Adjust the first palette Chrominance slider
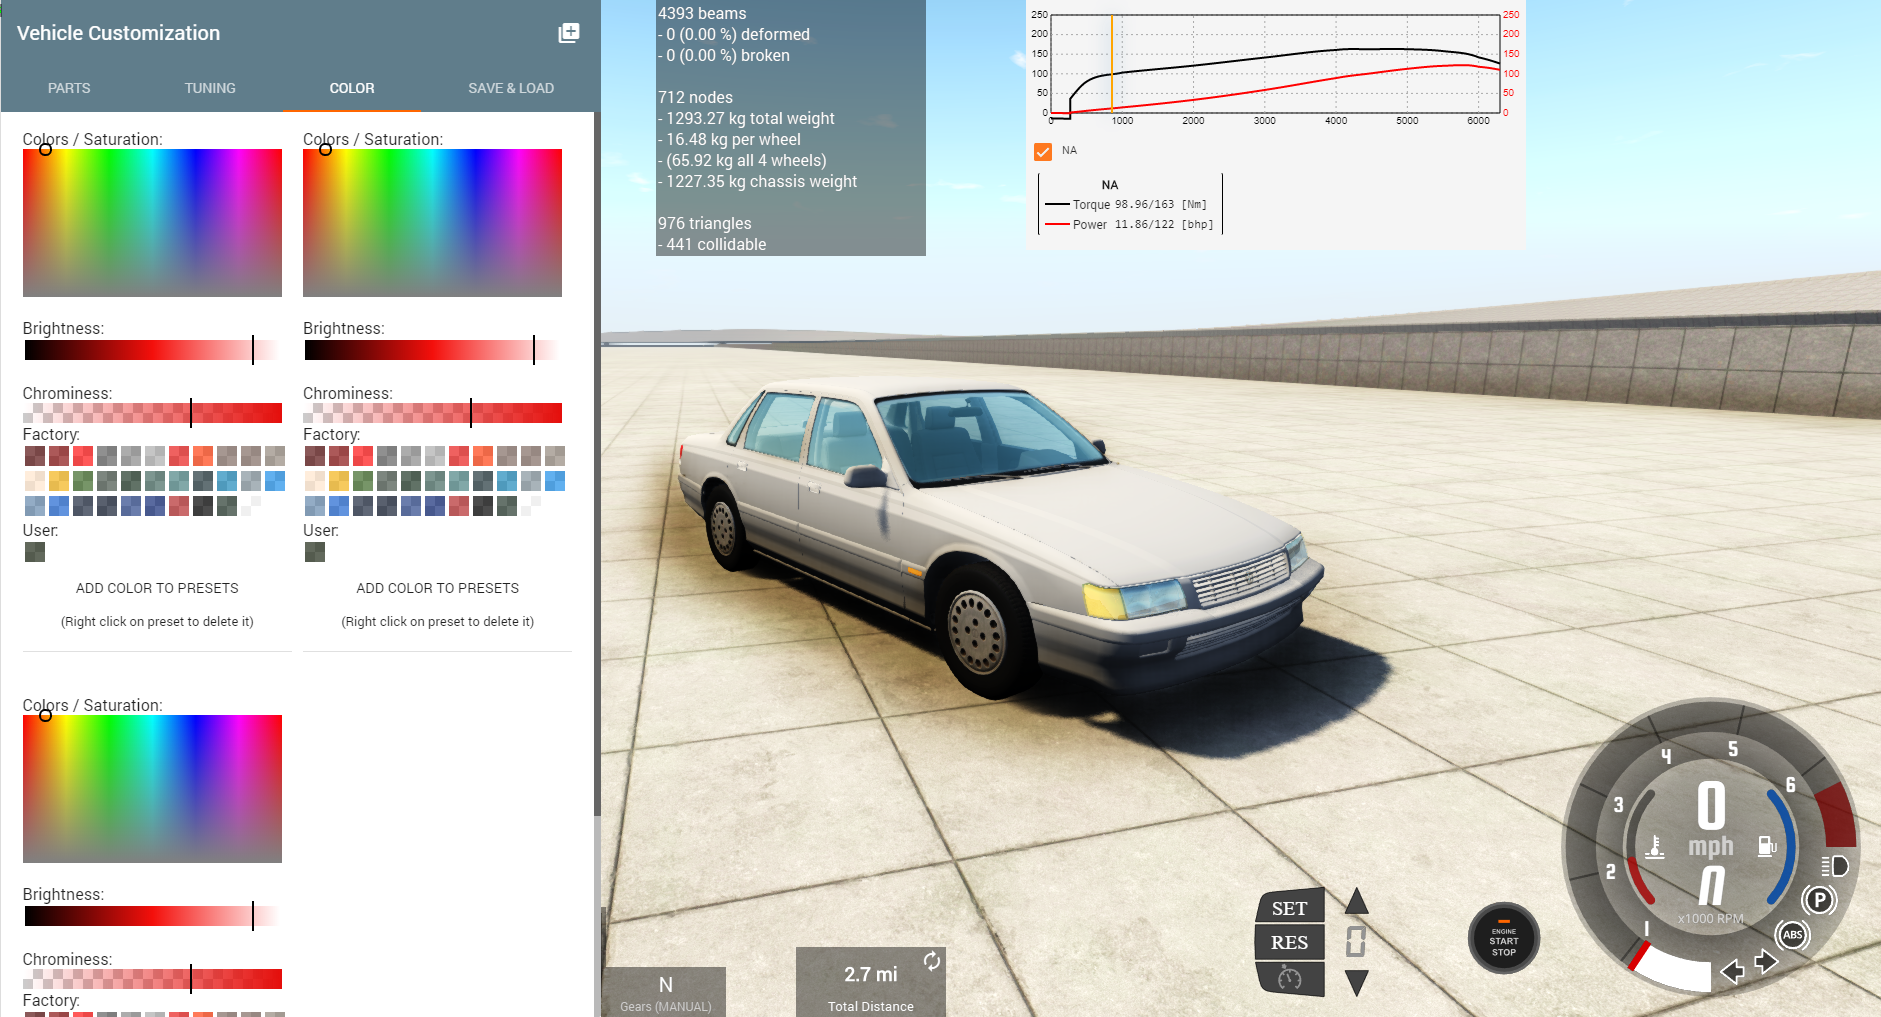The image size is (1881, 1017). (152, 413)
